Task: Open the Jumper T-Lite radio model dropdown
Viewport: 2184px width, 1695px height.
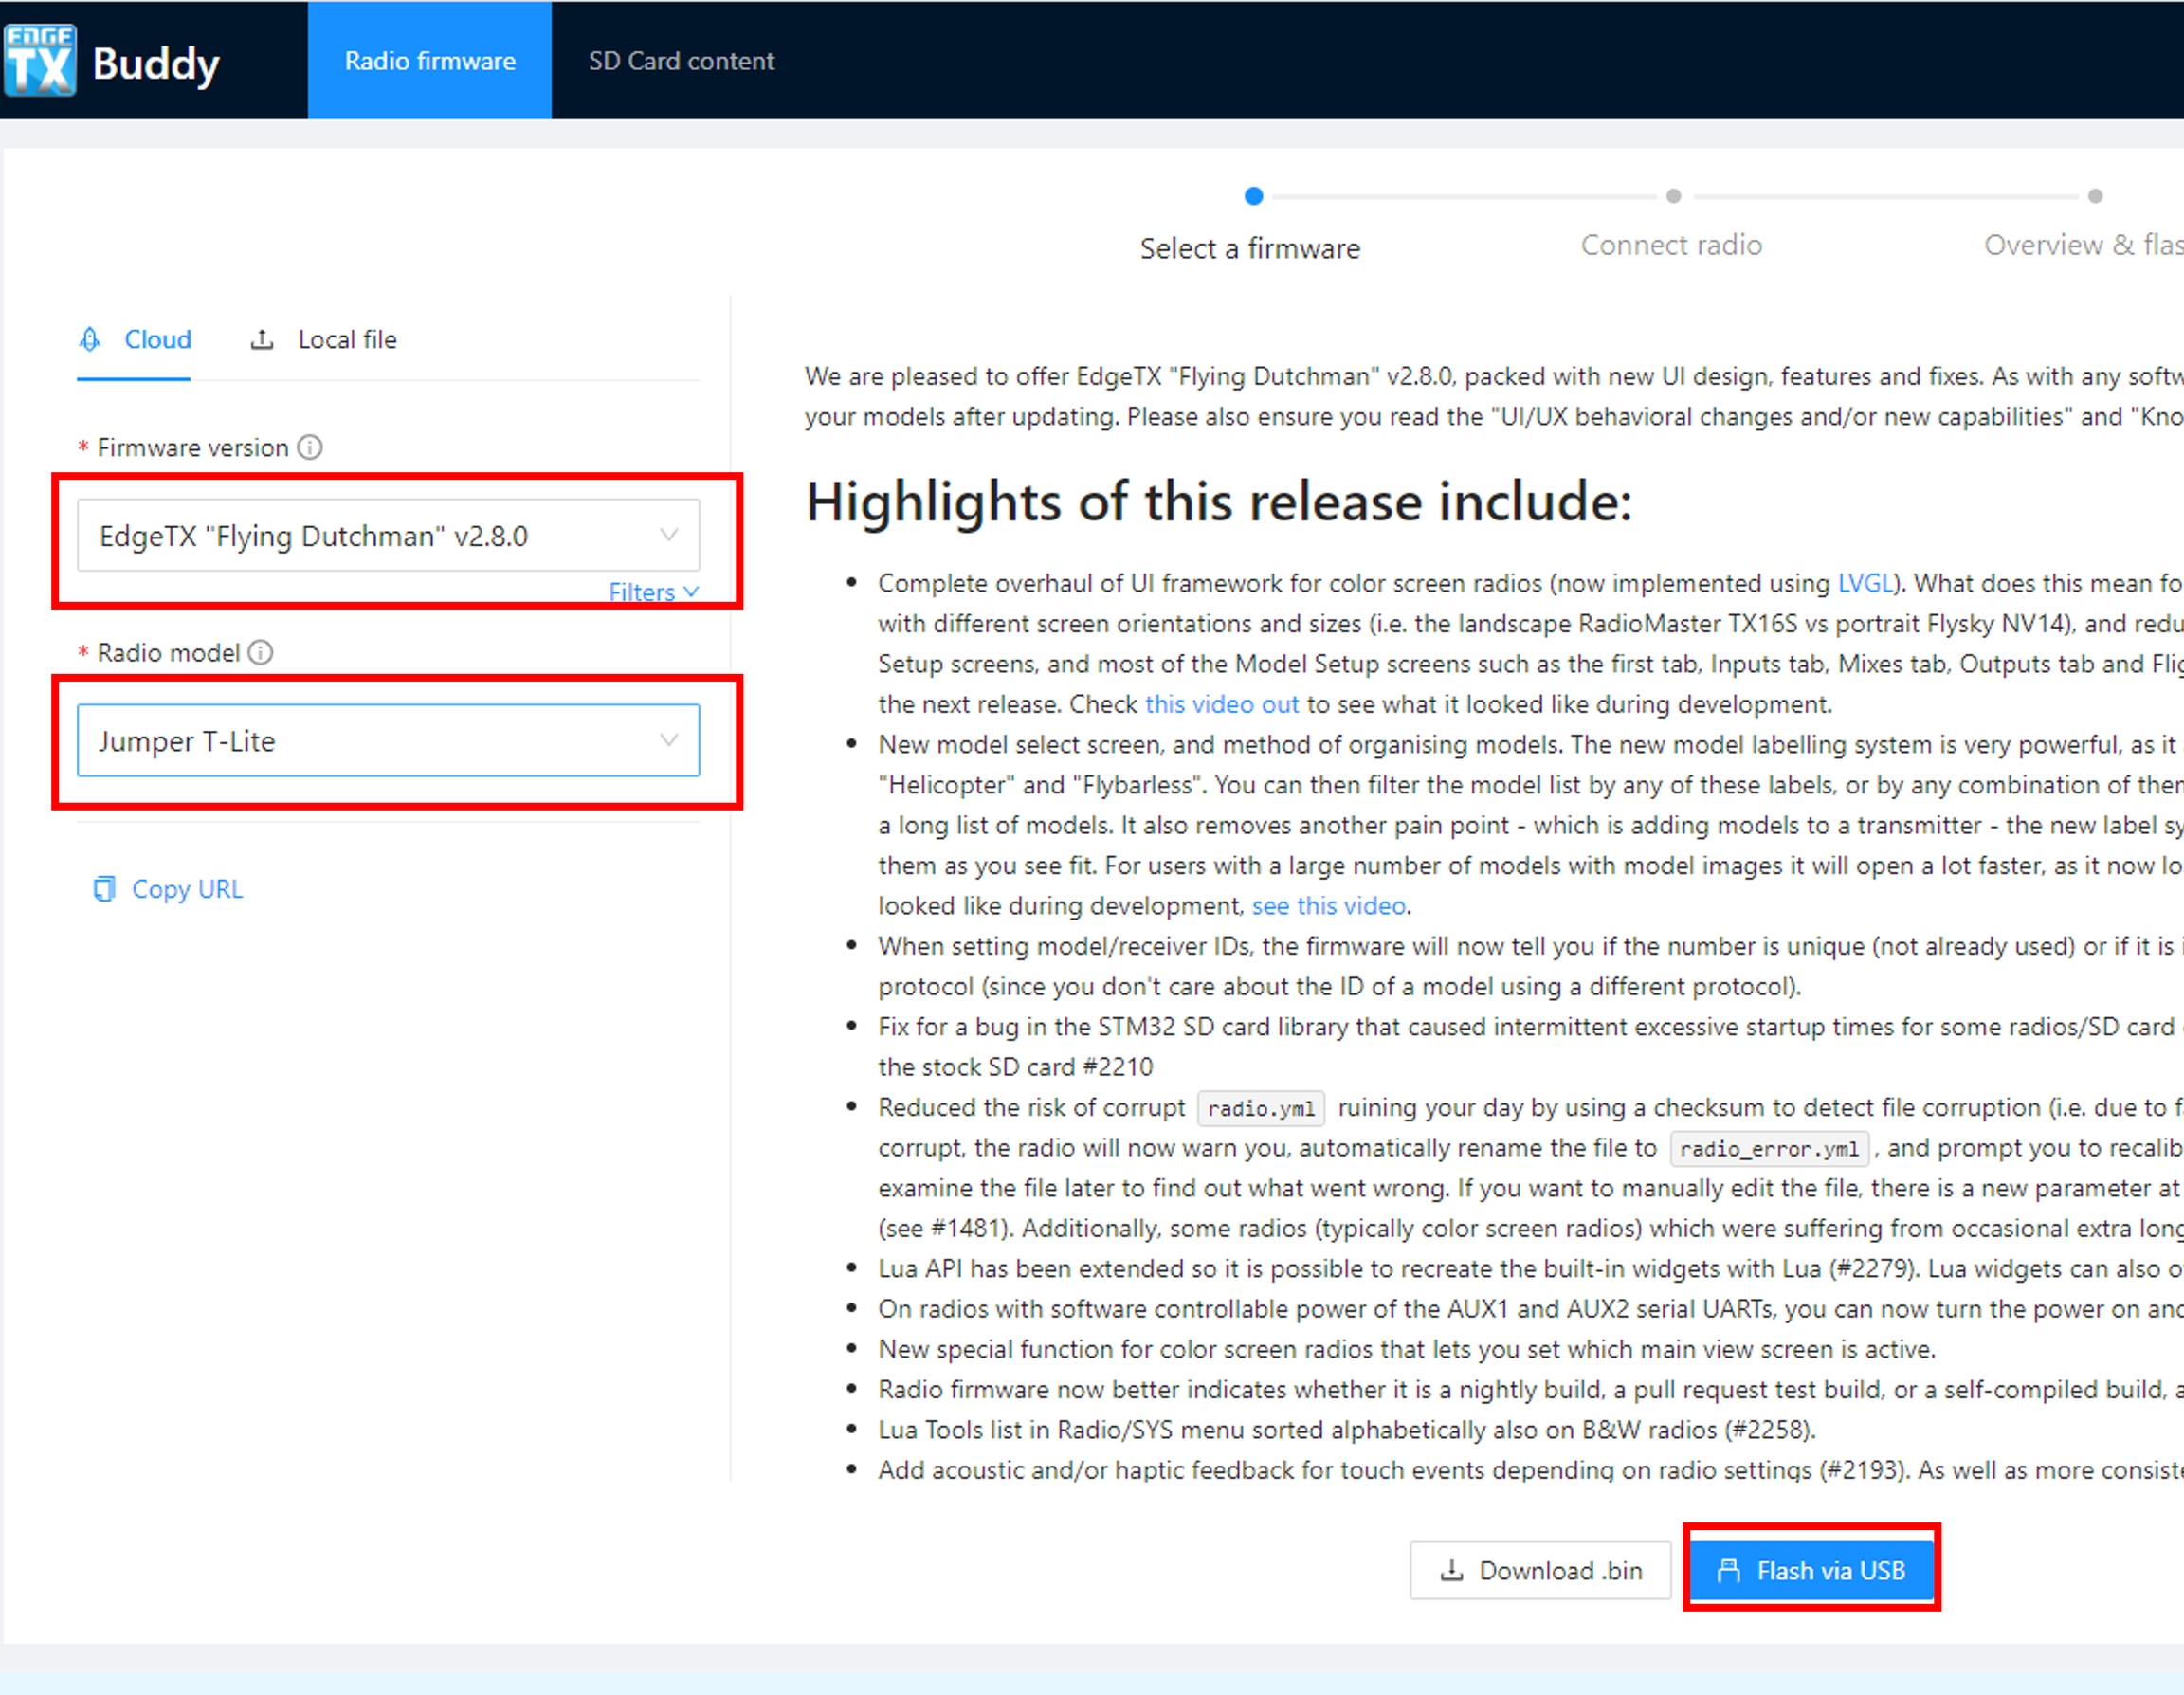Action: [x=388, y=741]
